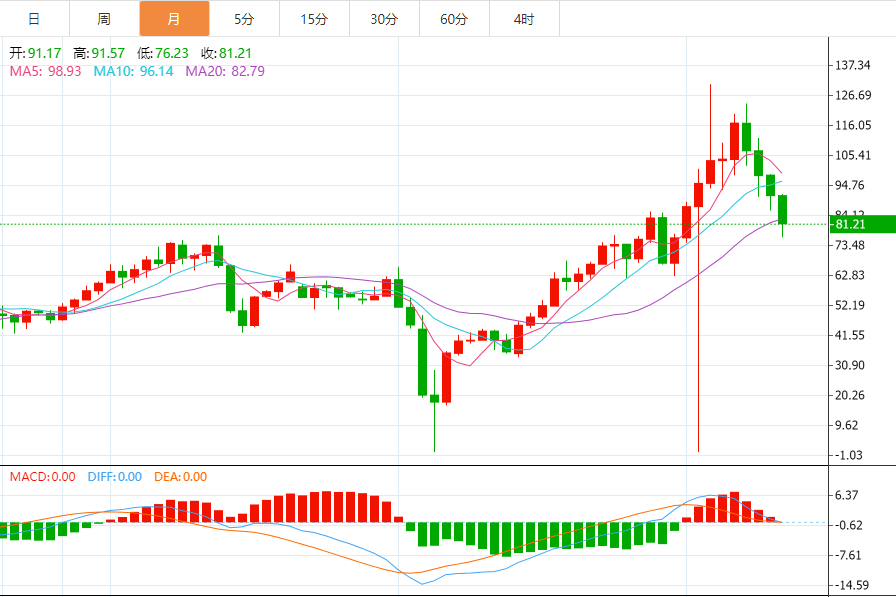Click the 126.69 price axis label
Viewport: 896px width, 597px height.
pos(853,95)
